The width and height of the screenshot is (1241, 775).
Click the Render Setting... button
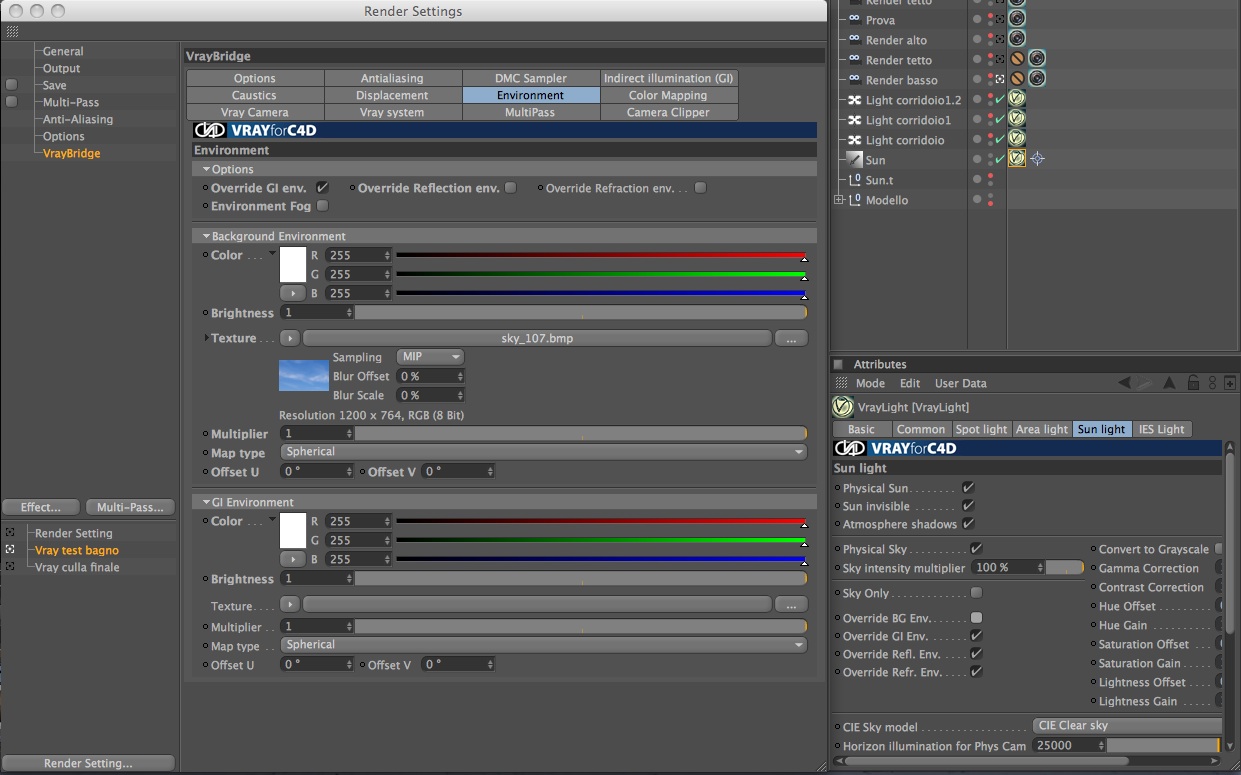[88, 763]
